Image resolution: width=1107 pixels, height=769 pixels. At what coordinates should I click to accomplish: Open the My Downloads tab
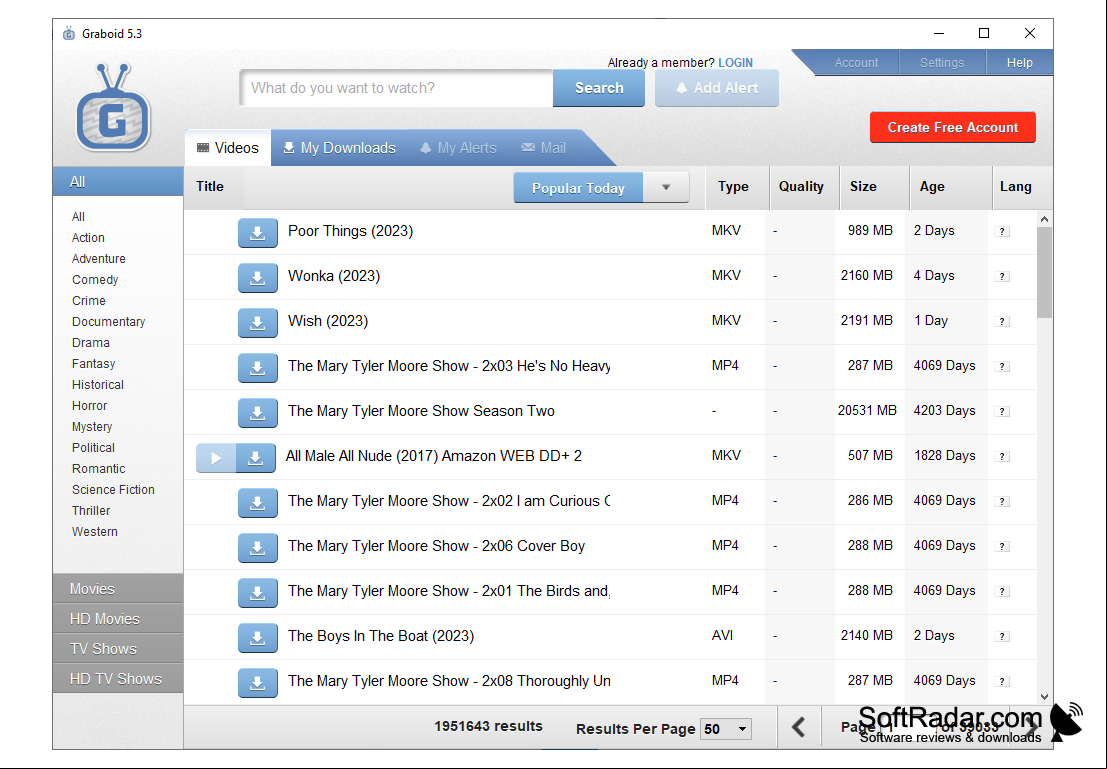340,148
